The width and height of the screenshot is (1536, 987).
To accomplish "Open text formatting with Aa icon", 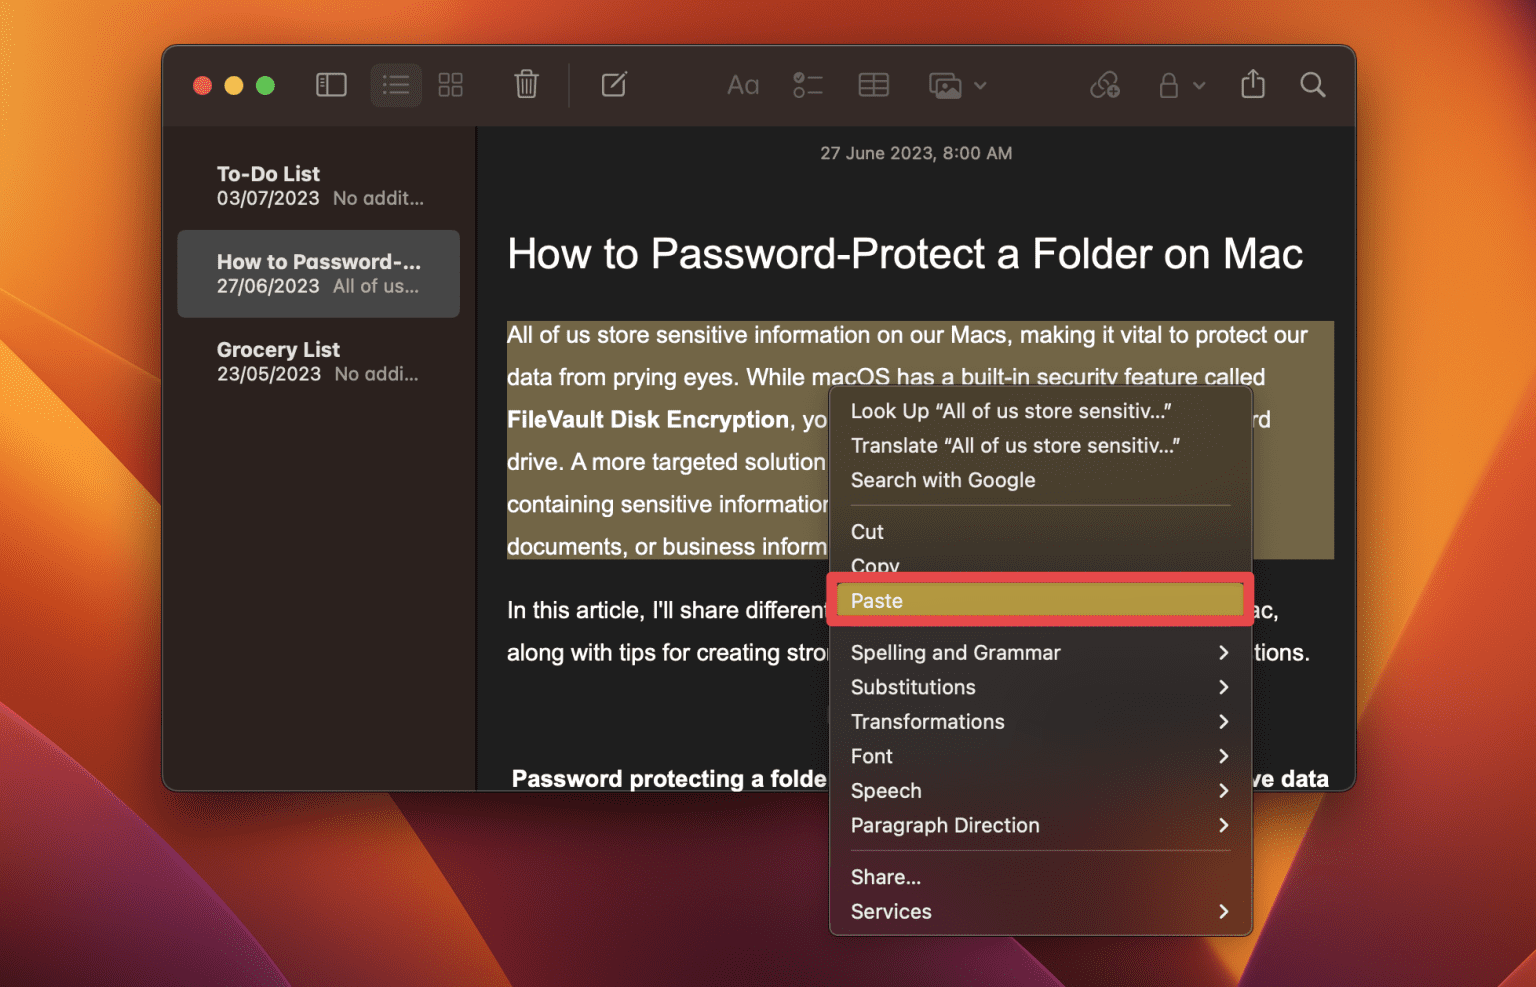I will point(743,85).
